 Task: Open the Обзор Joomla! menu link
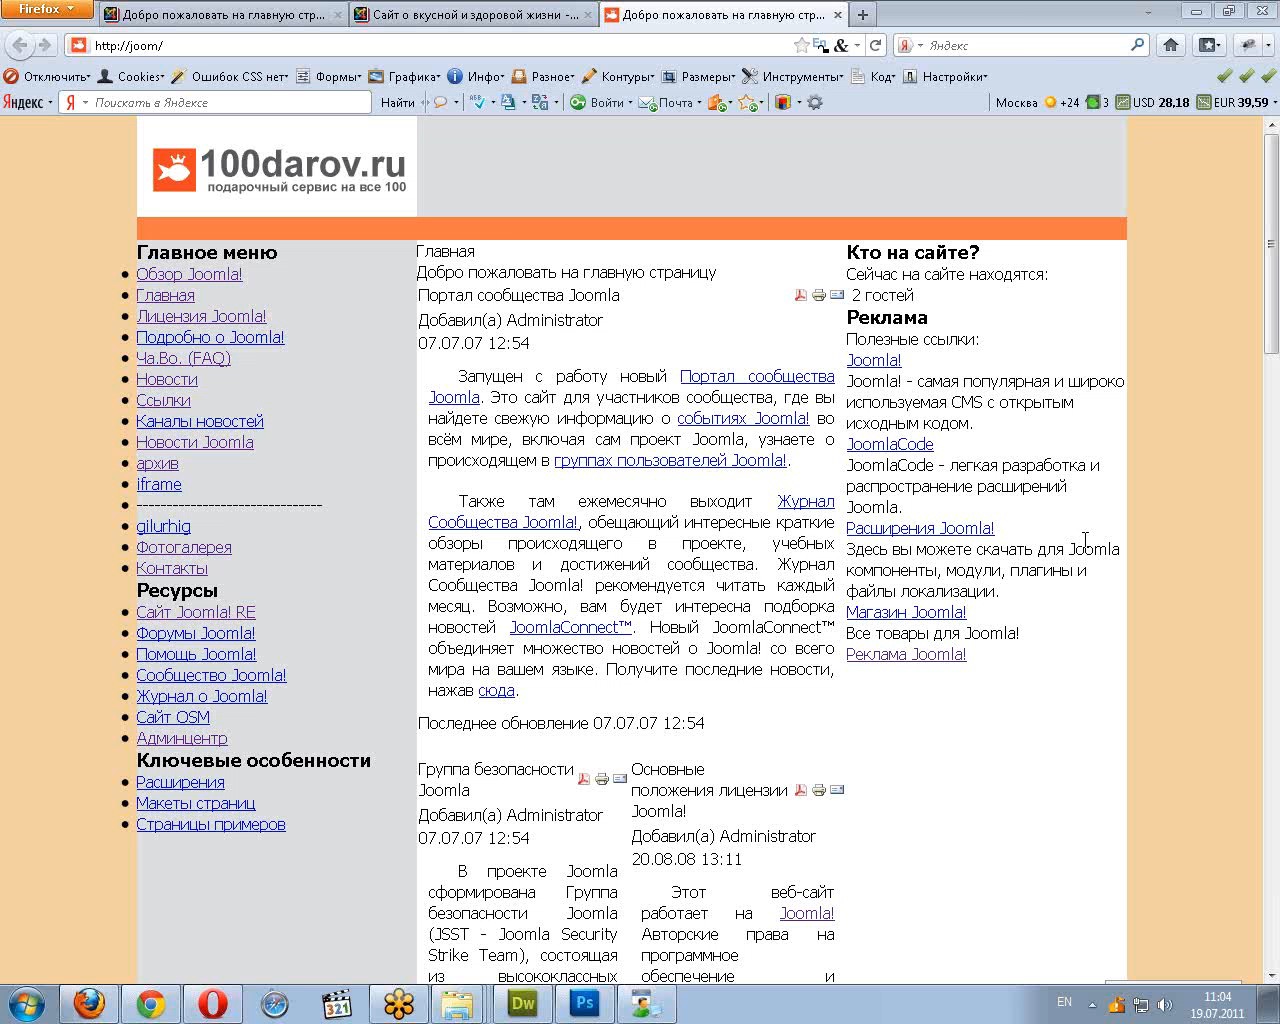pyautogui.click(x=189, y=274)
